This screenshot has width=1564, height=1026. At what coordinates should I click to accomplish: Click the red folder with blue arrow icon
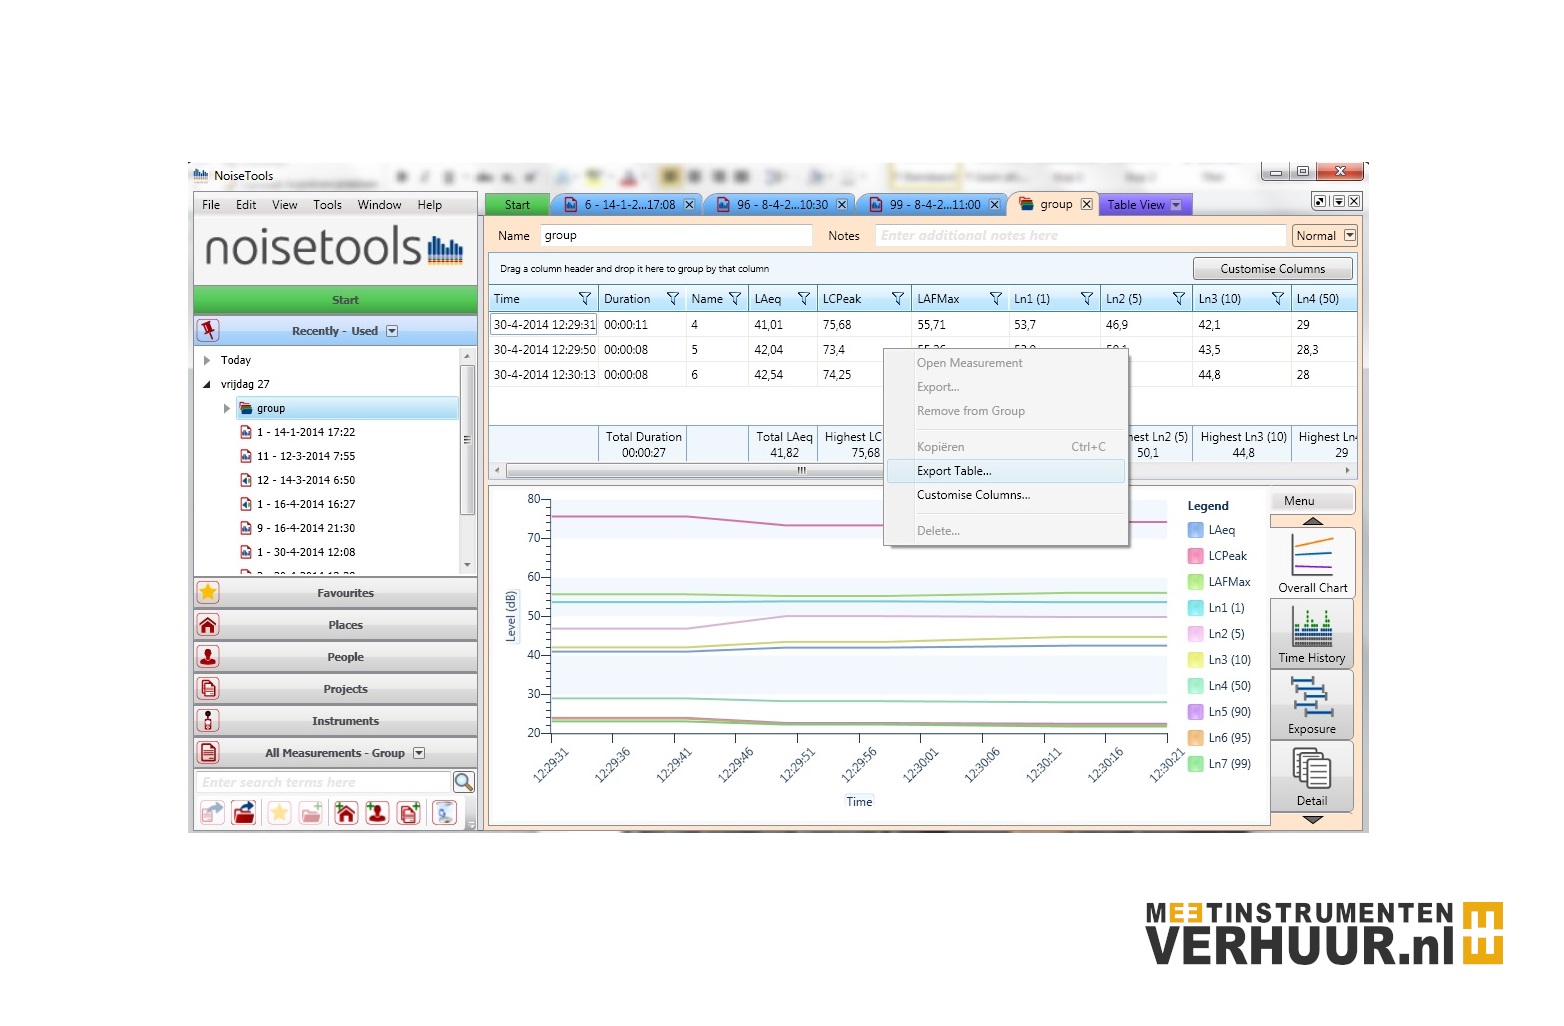coord(244,813)
